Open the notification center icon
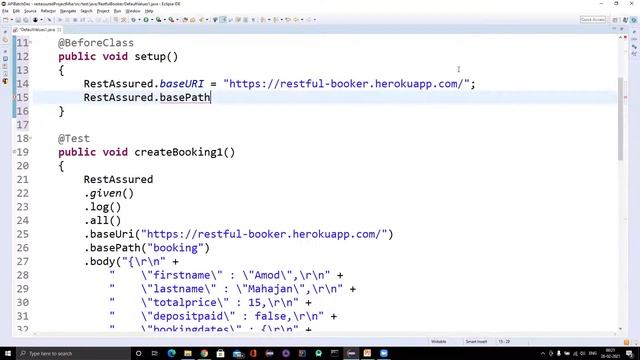The width and height of the screenshot is (640, 360). [630, 353]
